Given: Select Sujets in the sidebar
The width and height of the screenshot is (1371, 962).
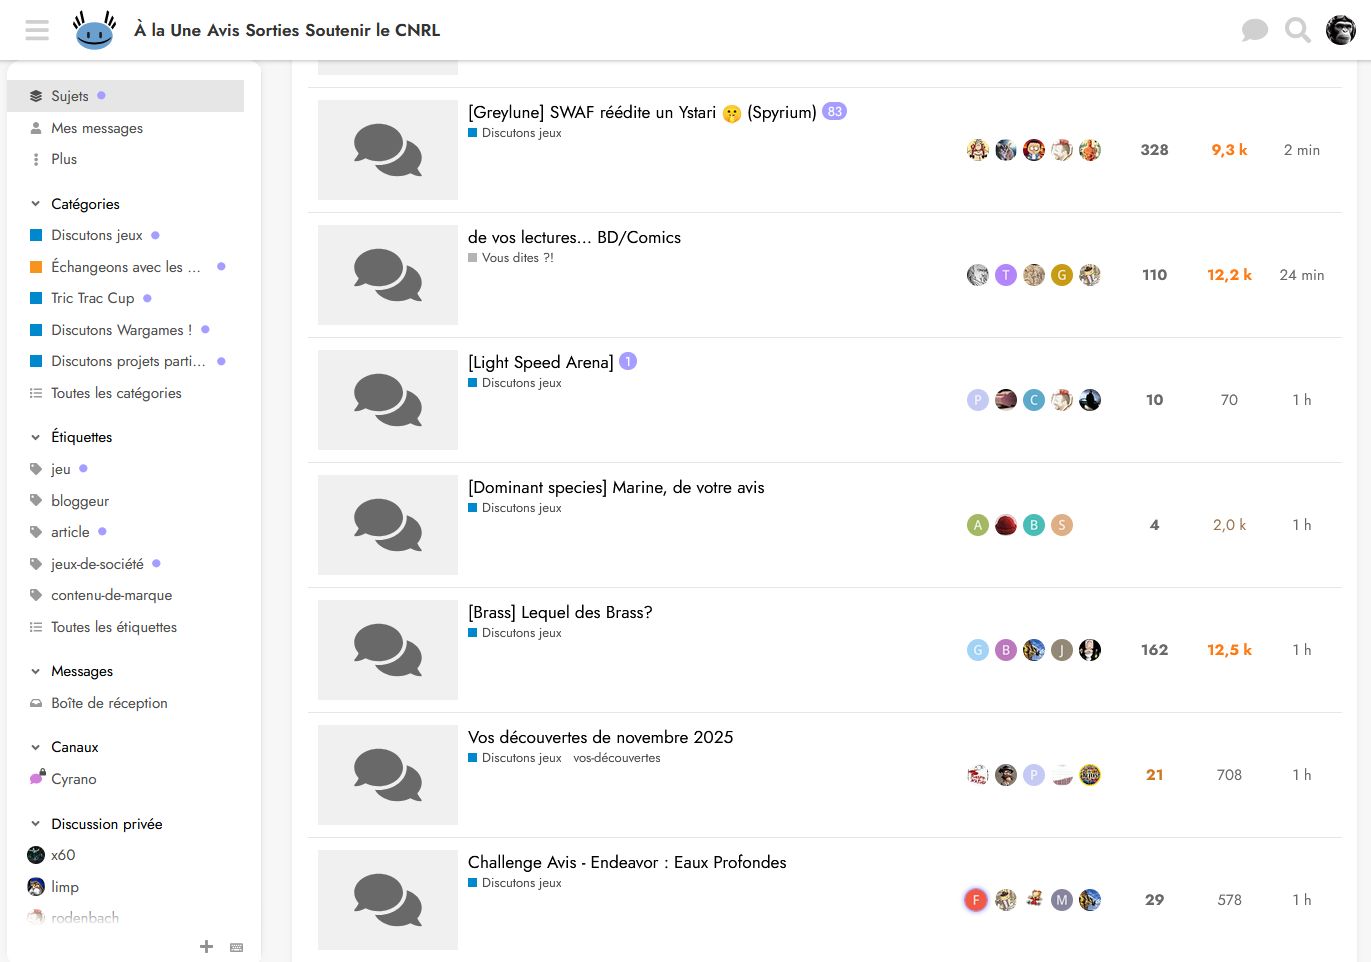Looking at the screenshot, I should 70,96.
